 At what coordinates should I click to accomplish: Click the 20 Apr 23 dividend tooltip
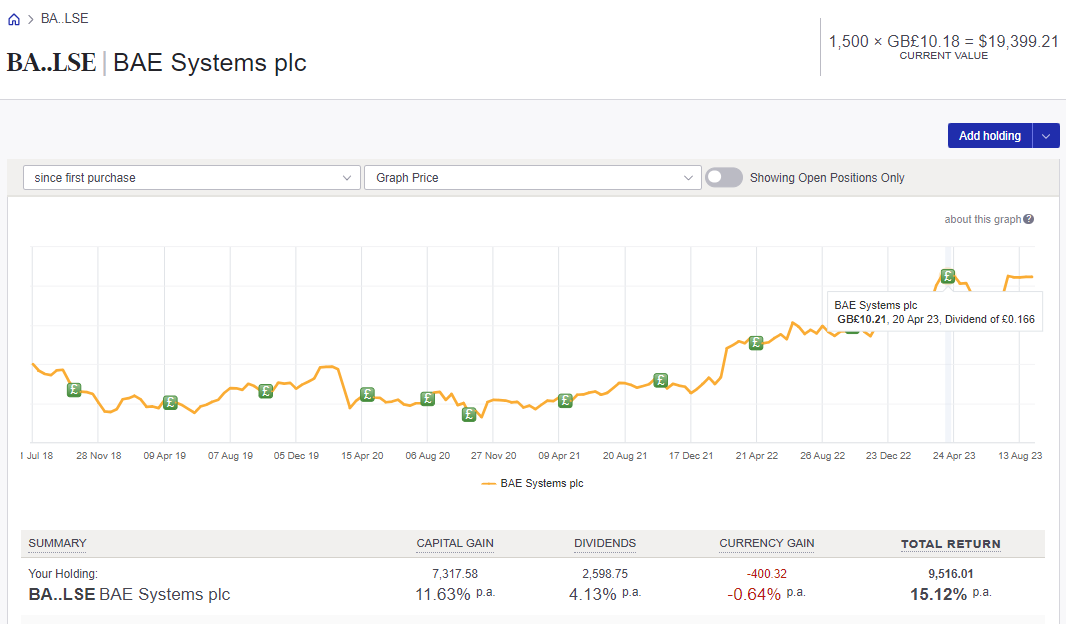tap(934, 311)
